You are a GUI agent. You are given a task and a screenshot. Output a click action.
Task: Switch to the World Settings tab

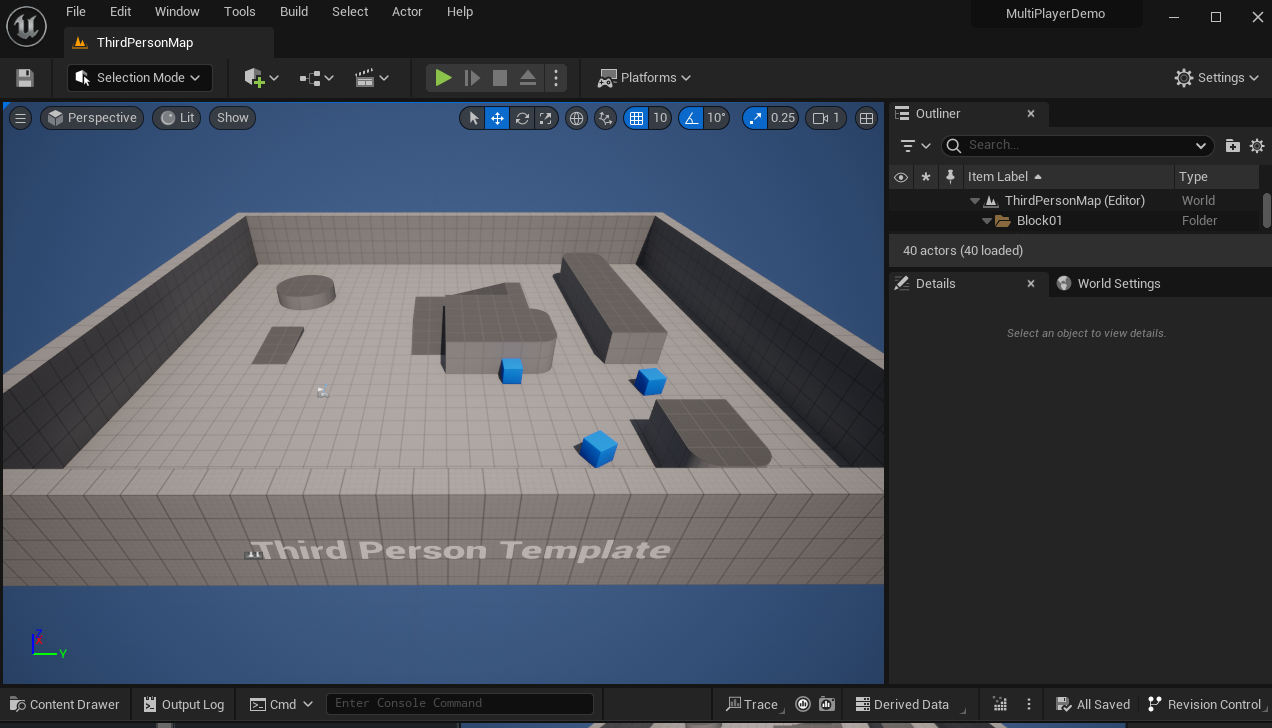(x=1118, y=284)
